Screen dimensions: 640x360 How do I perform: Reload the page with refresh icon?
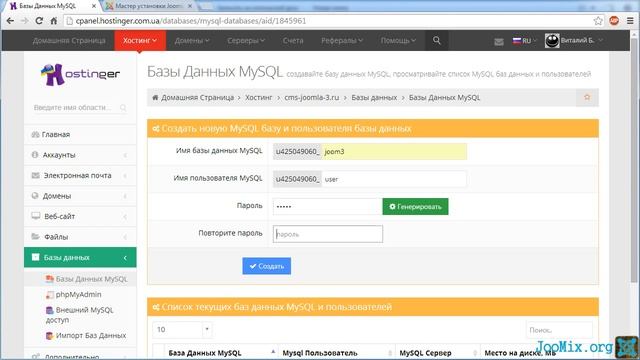(x=39, y=21)
